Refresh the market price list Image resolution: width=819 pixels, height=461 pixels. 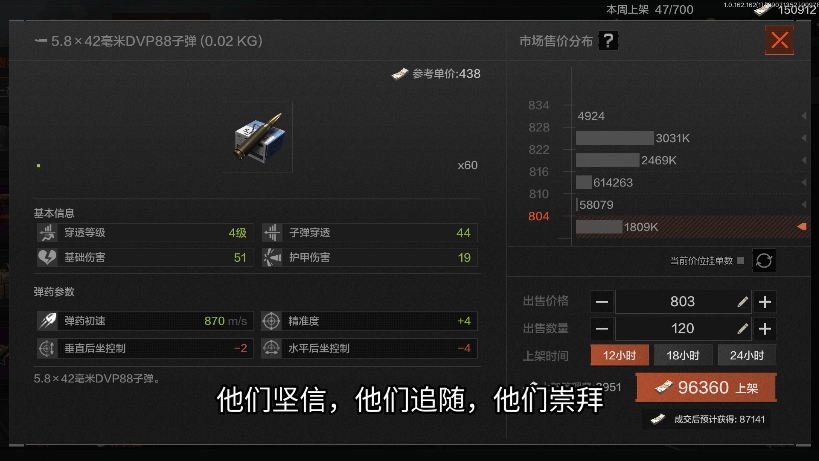pos(764,260)
